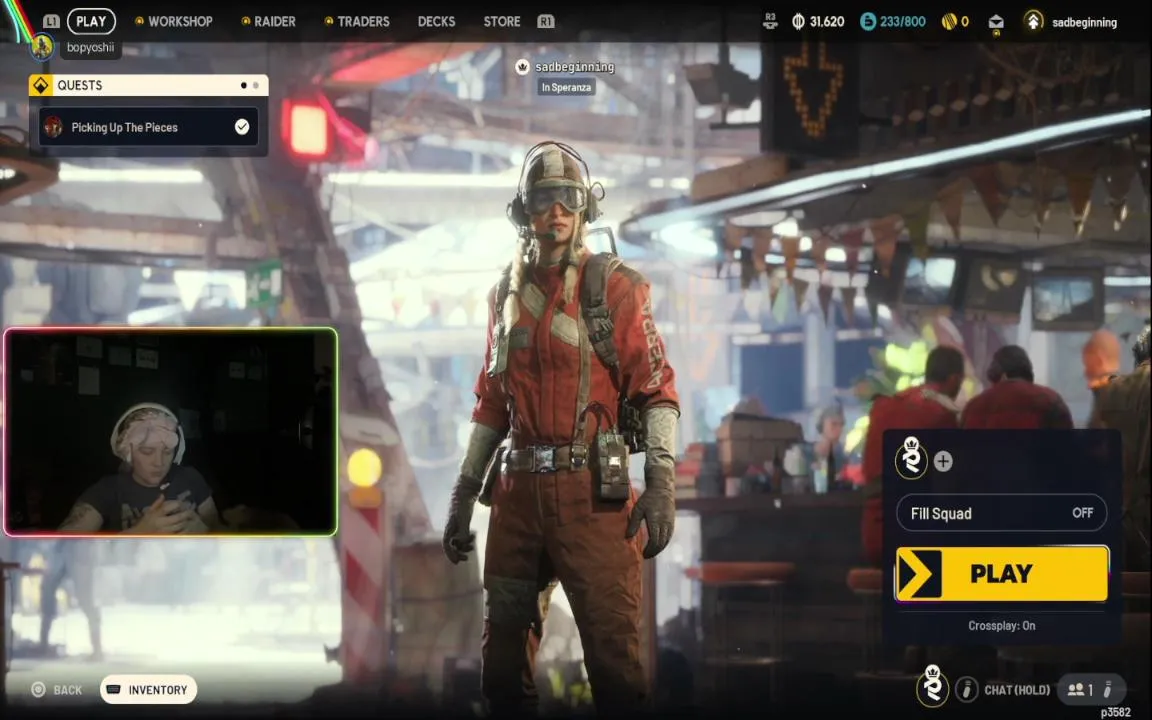The width and height of the screenshot is (1152, 720).
Task: Open the RAIDER tab
Action: tap(269, 21)
